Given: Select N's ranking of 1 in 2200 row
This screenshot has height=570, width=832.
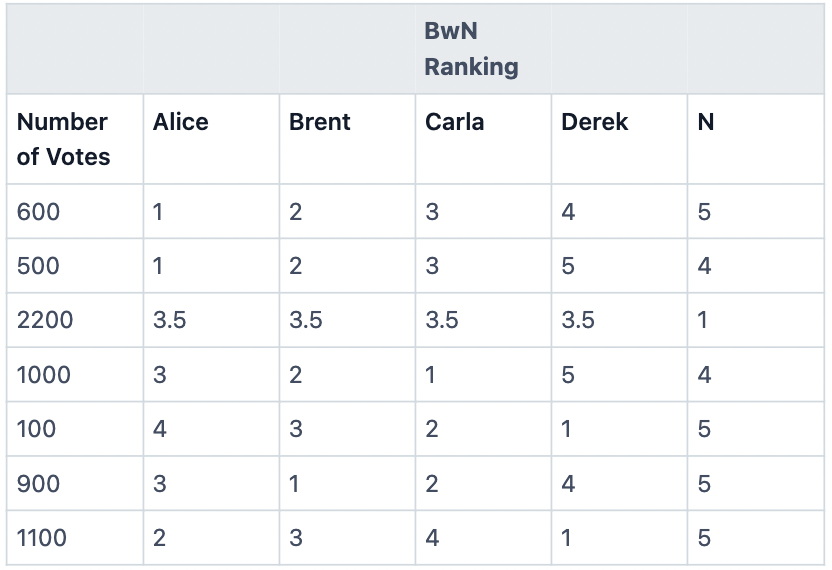Looking at the screenshot, I should (703, 320).
